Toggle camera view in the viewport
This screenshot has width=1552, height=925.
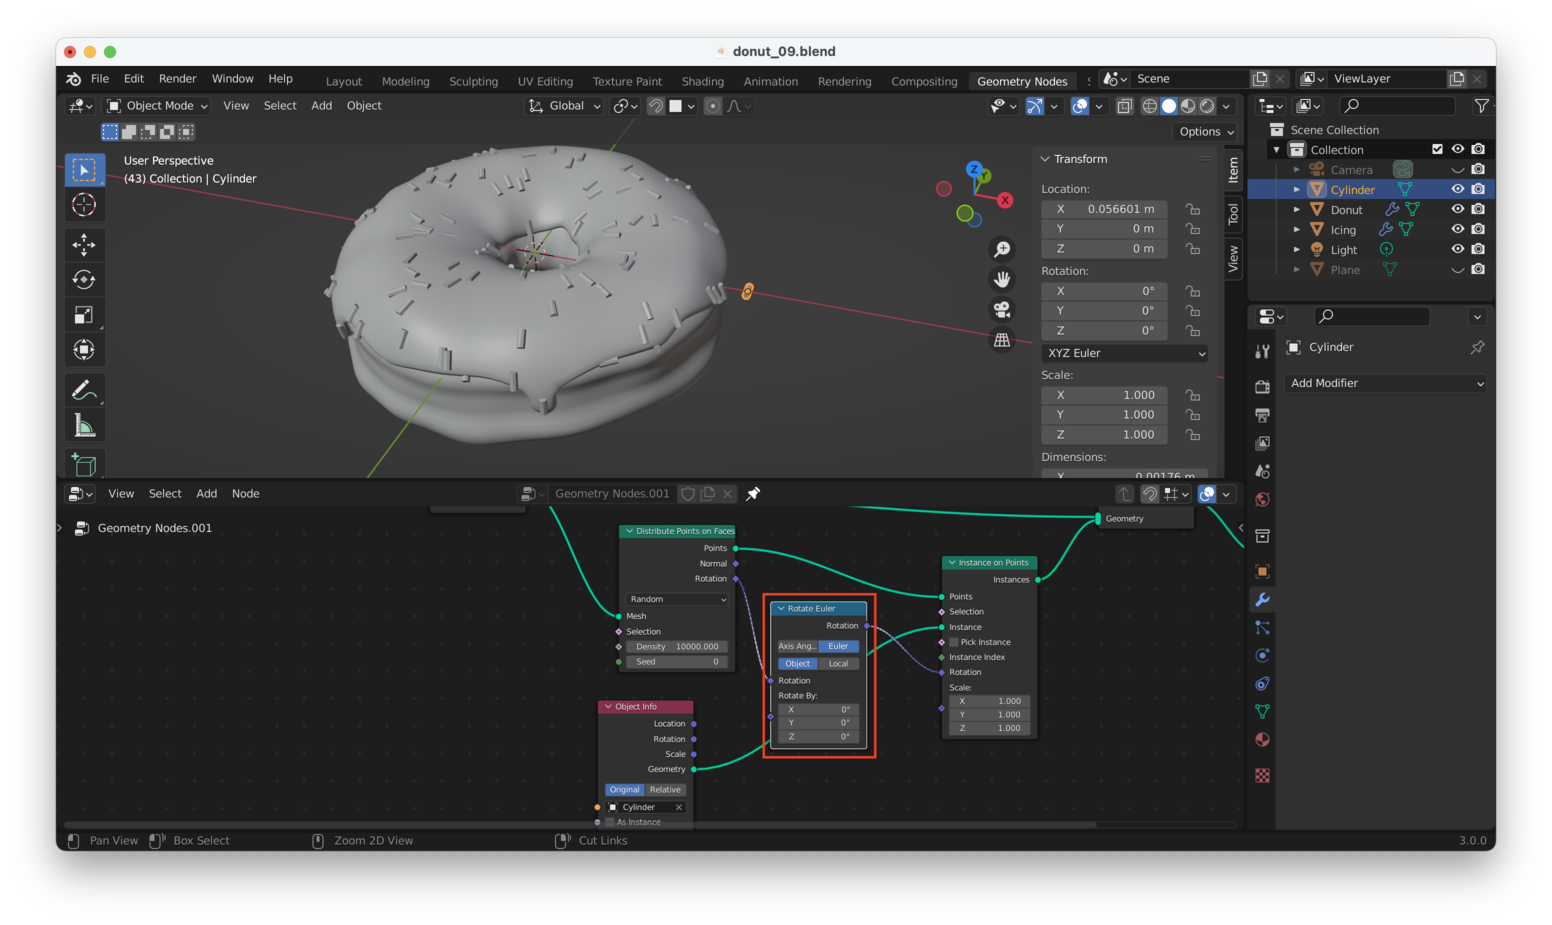[1001, 310]
